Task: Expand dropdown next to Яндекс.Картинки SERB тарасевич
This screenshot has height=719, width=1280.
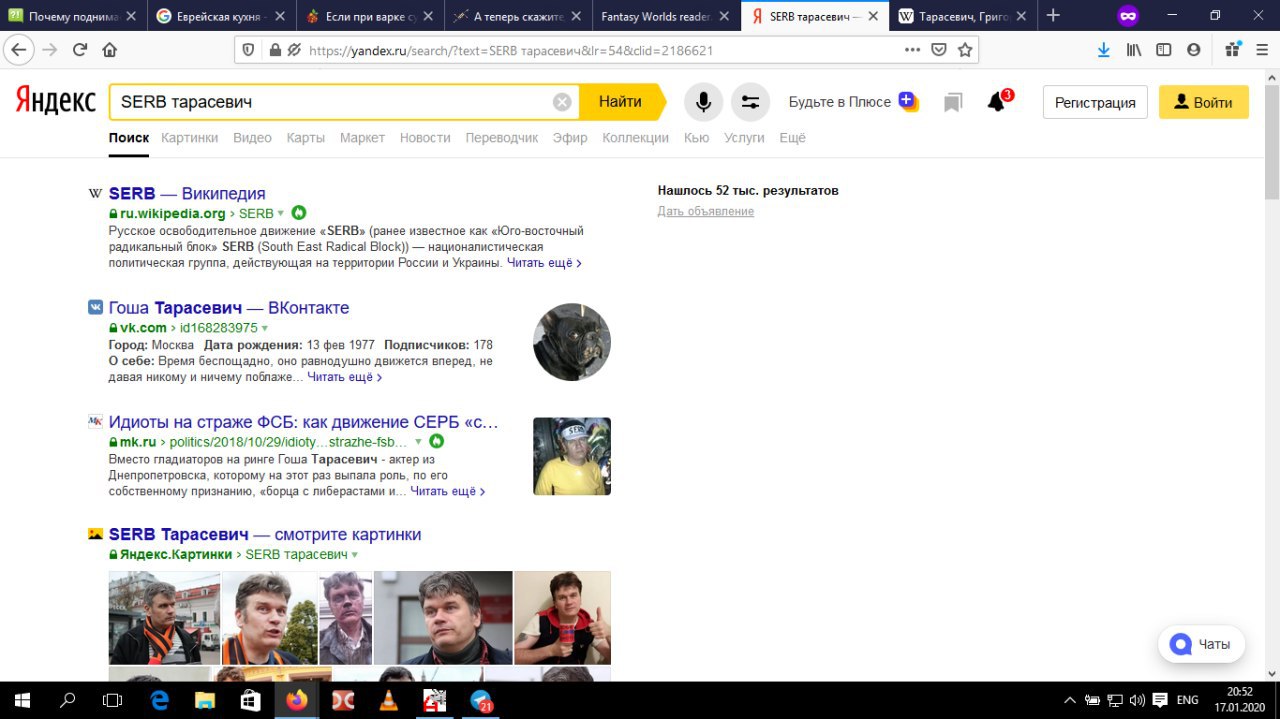Action: point(354,554)
